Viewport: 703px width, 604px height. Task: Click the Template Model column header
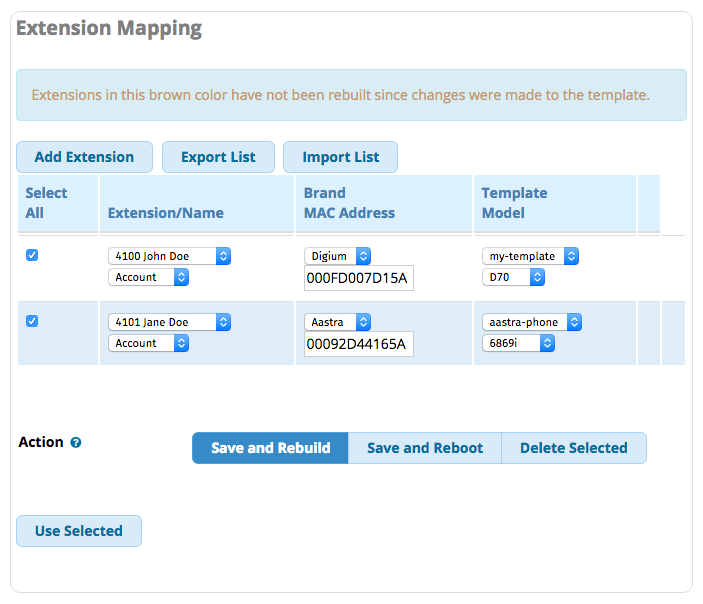click(x=514, y=203)
